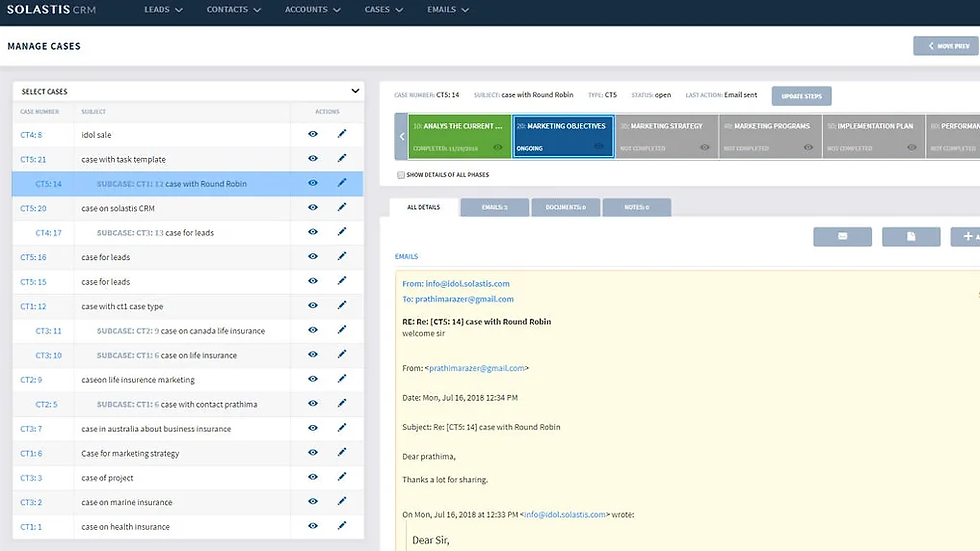Edit CT4: 17 subcase for leads
Viewport: 980px width, 551px height.
[342, 231]
